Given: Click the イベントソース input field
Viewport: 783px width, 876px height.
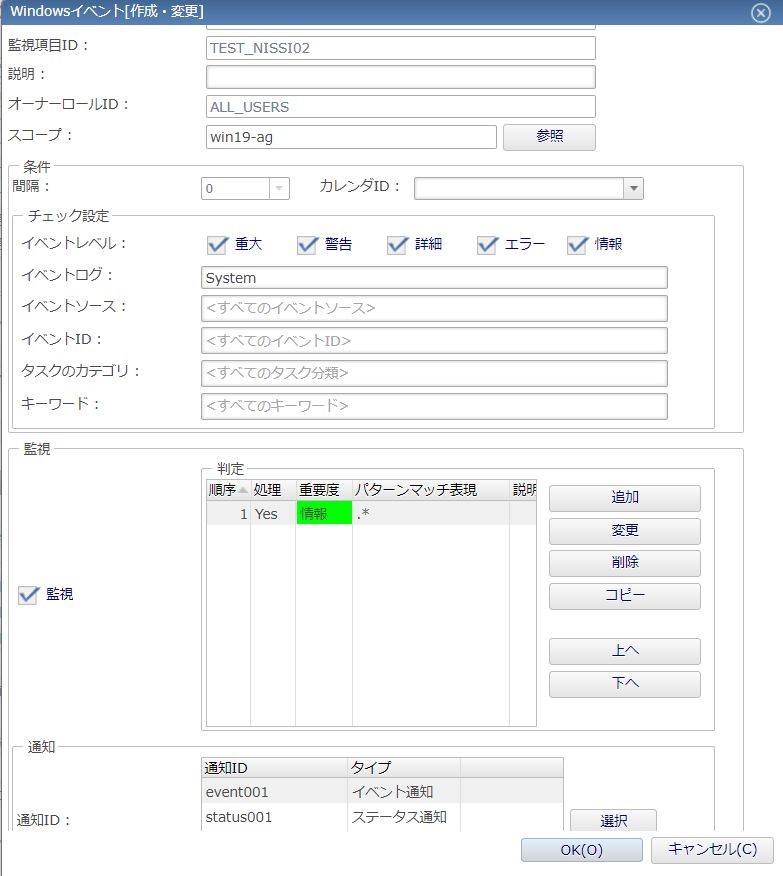Looking at the screenshot, I should [434, 308].
